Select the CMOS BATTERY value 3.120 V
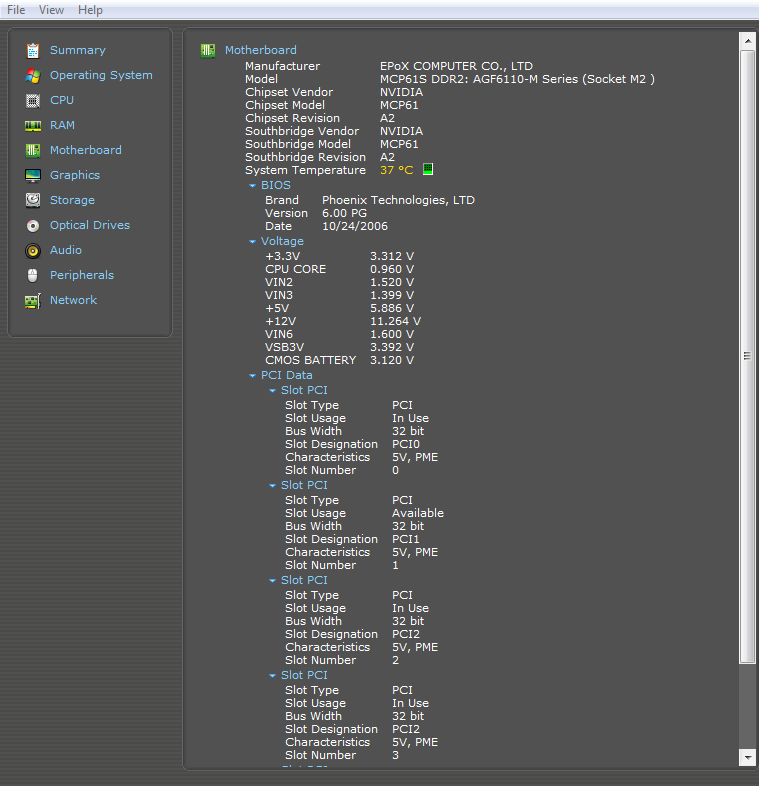759x786 pixels. coord(392,360)
